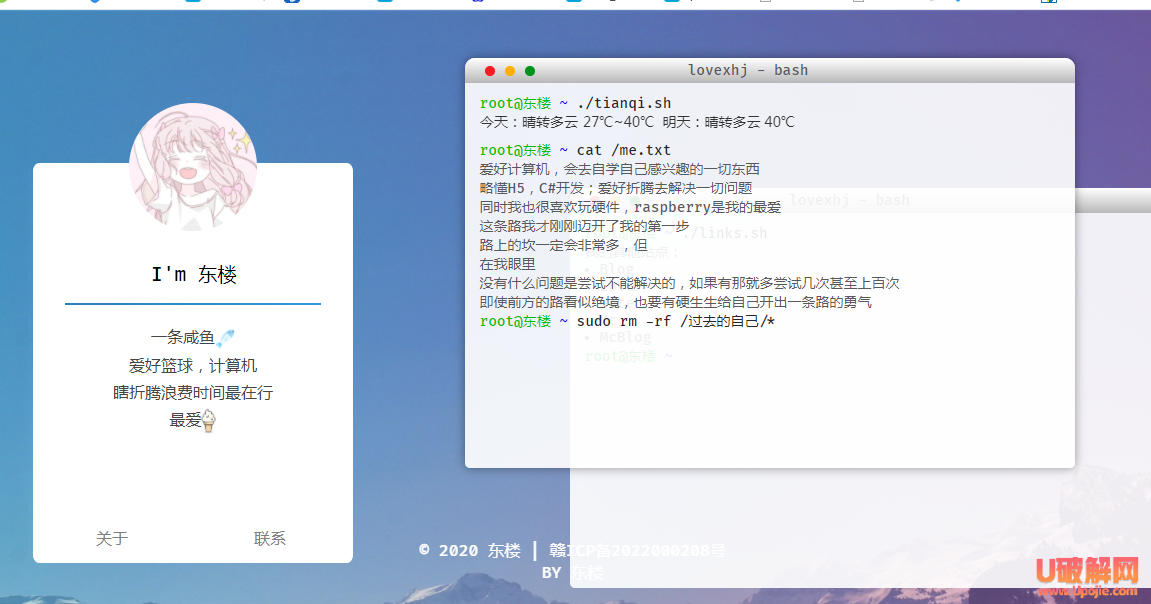Click the fish emoji after 一条咸鱼
This screenshot has height=604, width=1151.
point(226,338)
